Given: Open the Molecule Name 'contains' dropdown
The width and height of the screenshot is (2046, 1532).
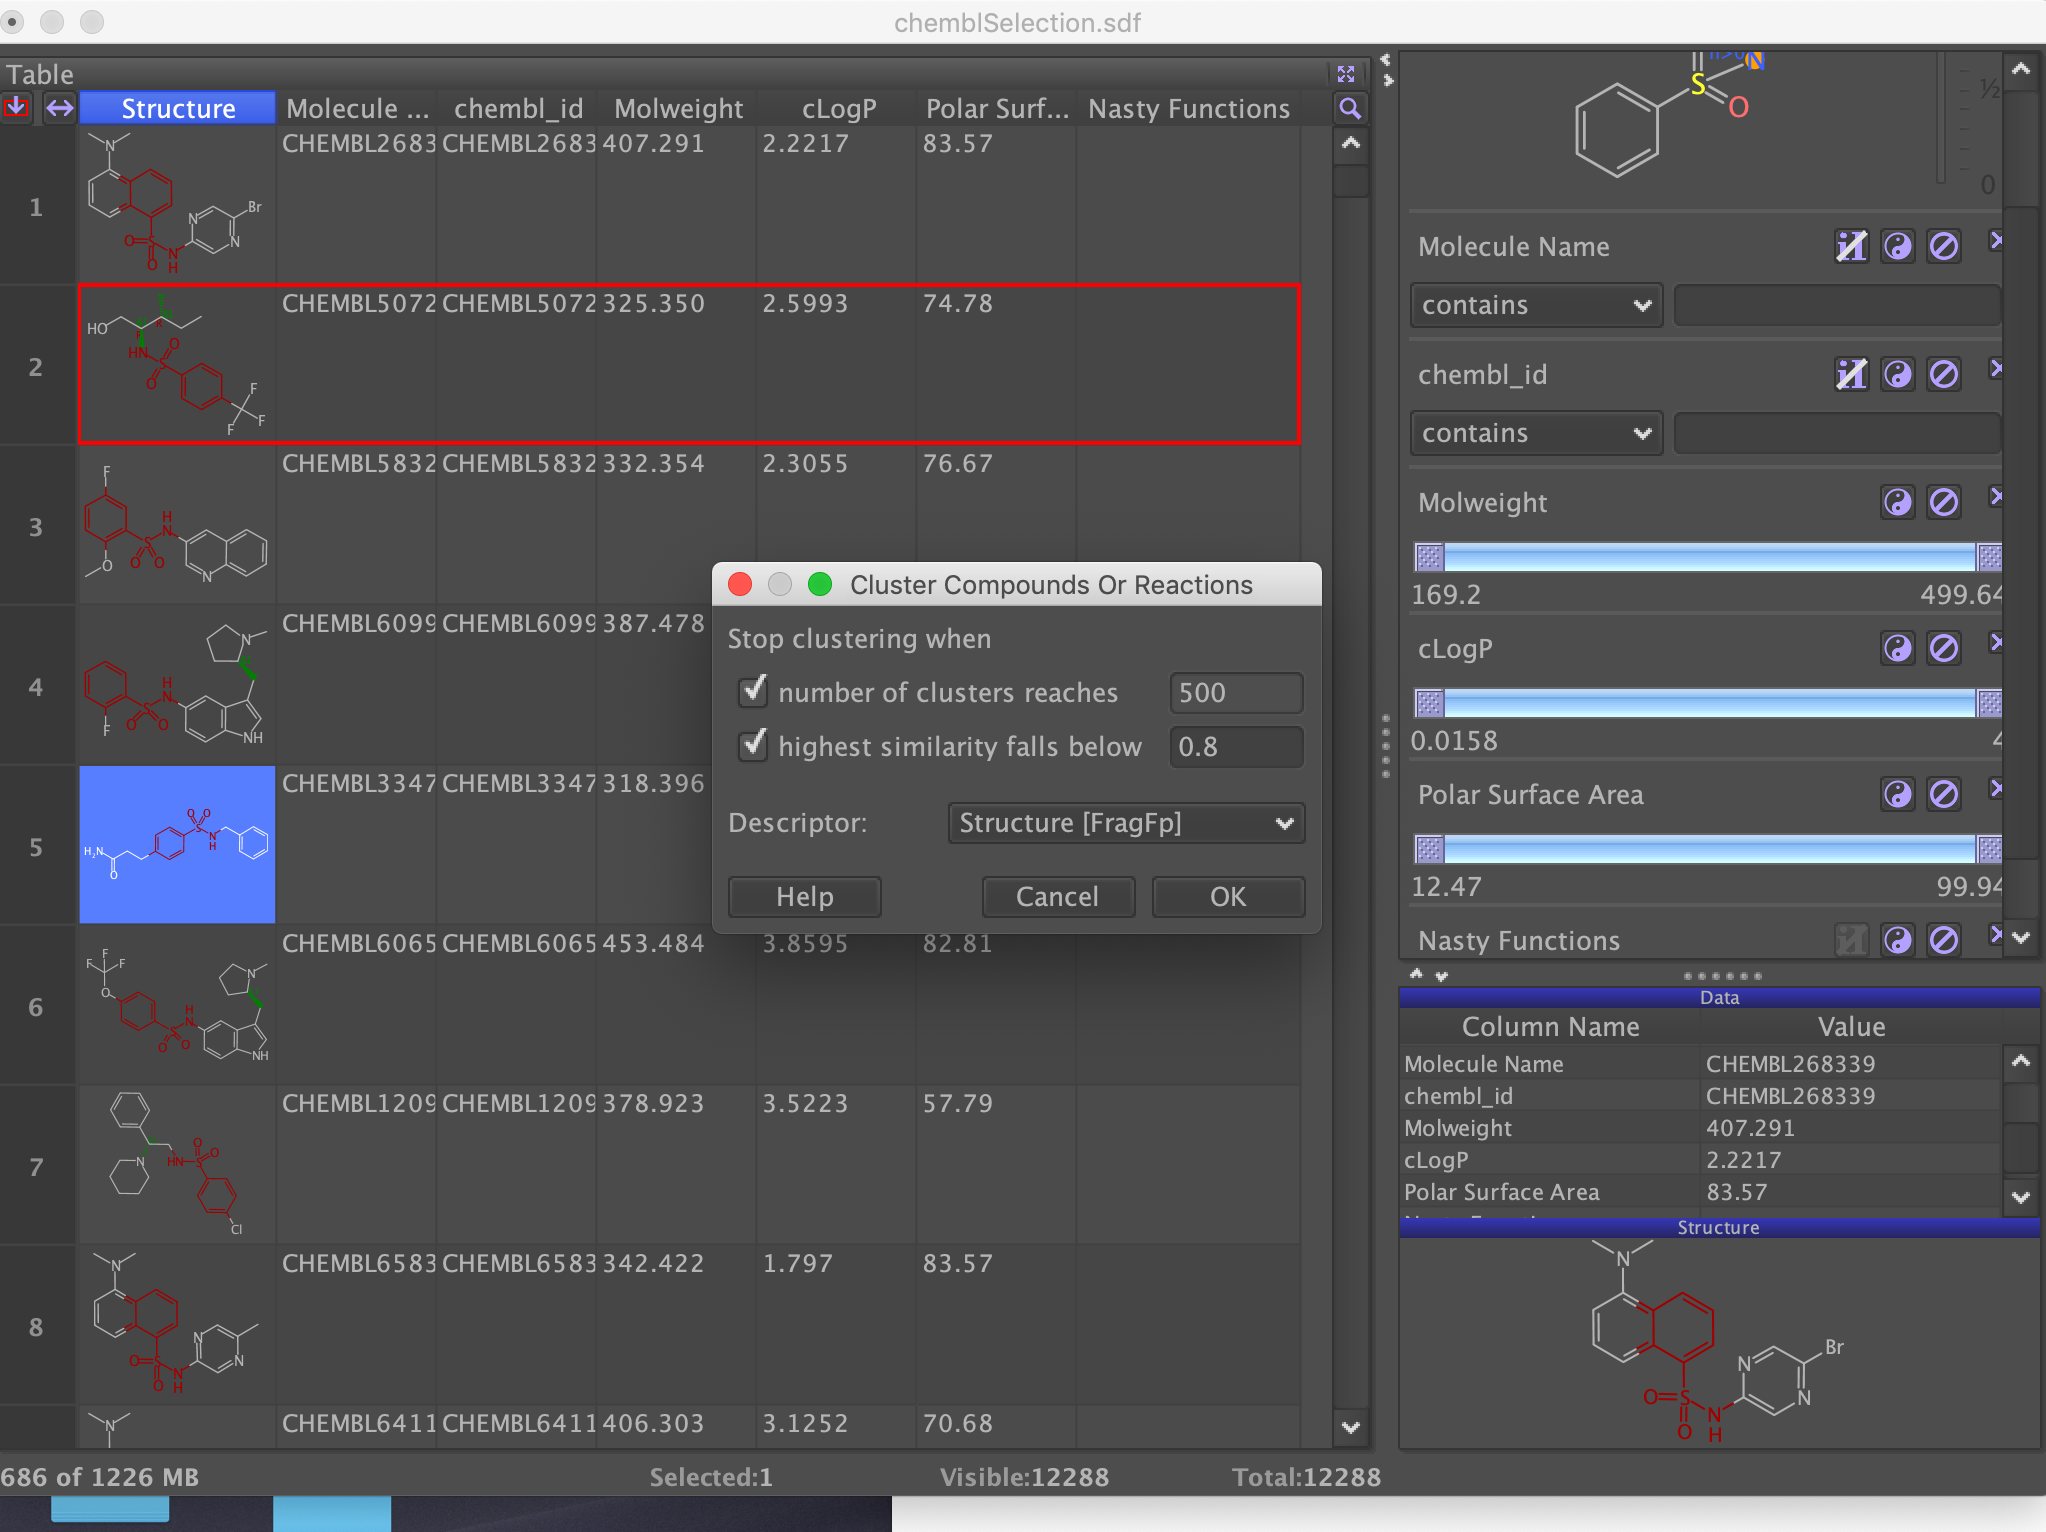Looking at the screenshot, I should (1536, 305).
